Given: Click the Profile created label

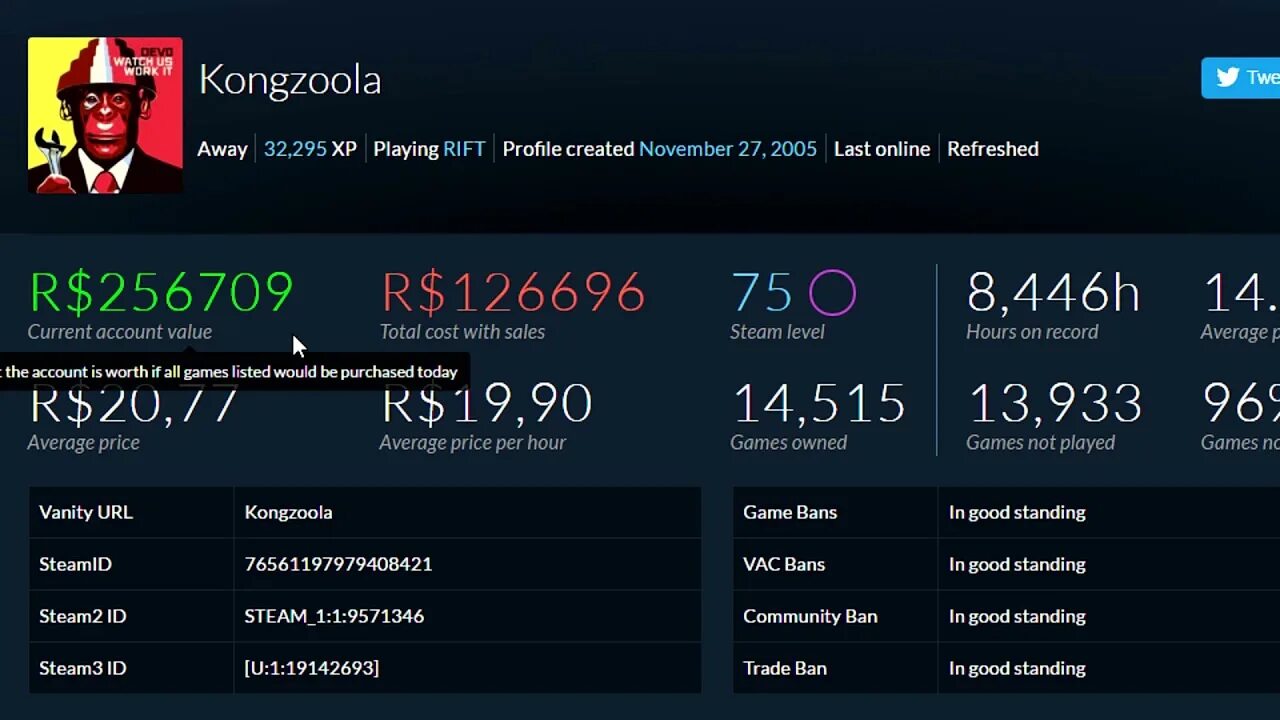Looking at the screenshot, I should pos(568,149).
